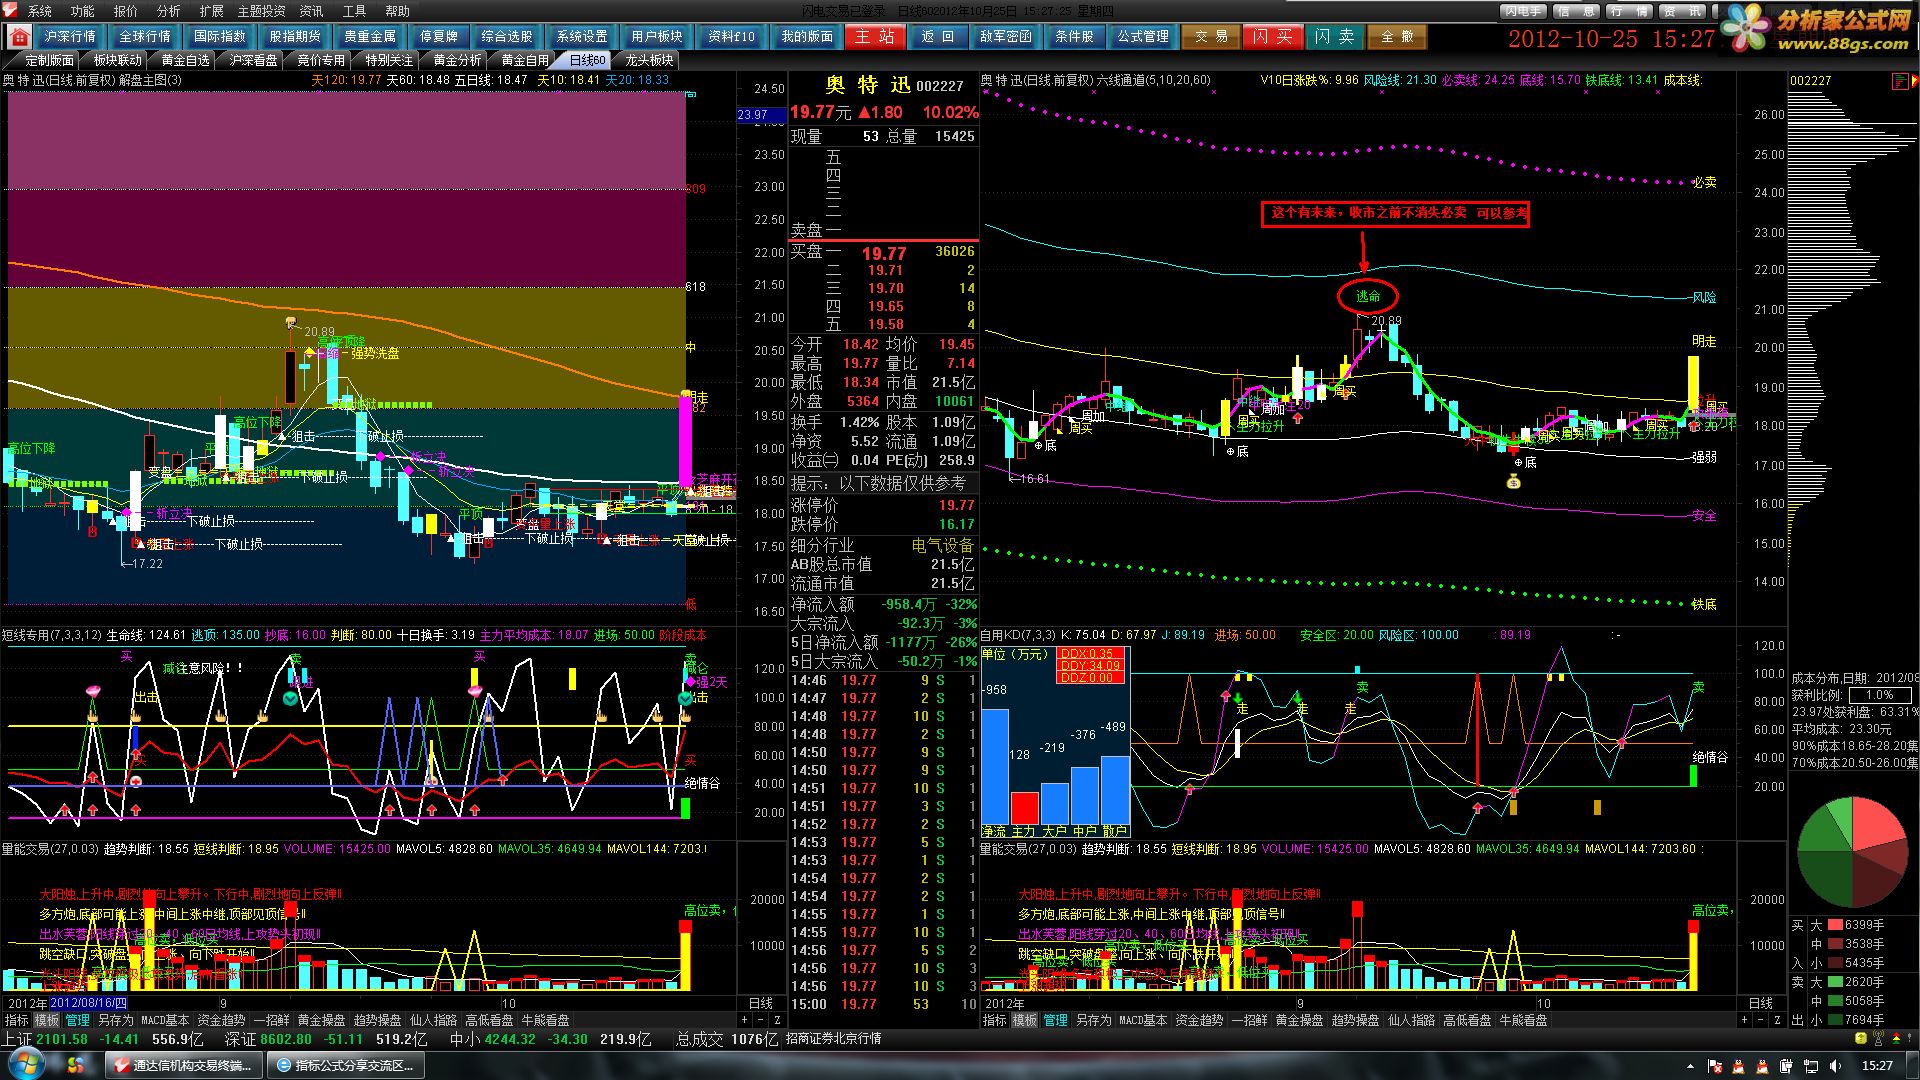Select left panel 指标 tab at bottom
The image size is (1920, 1080).
[16, 1020]
